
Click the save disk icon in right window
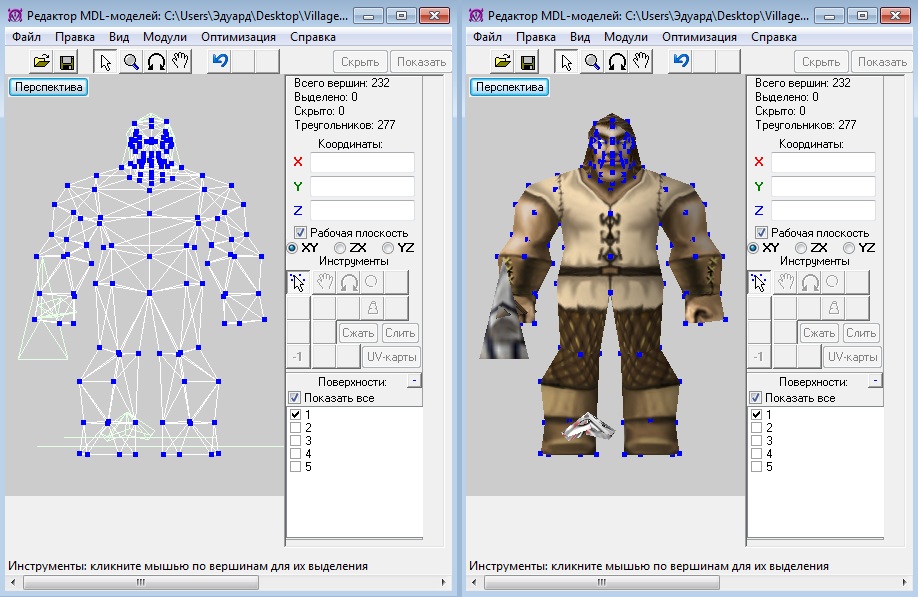coord(528,62)
